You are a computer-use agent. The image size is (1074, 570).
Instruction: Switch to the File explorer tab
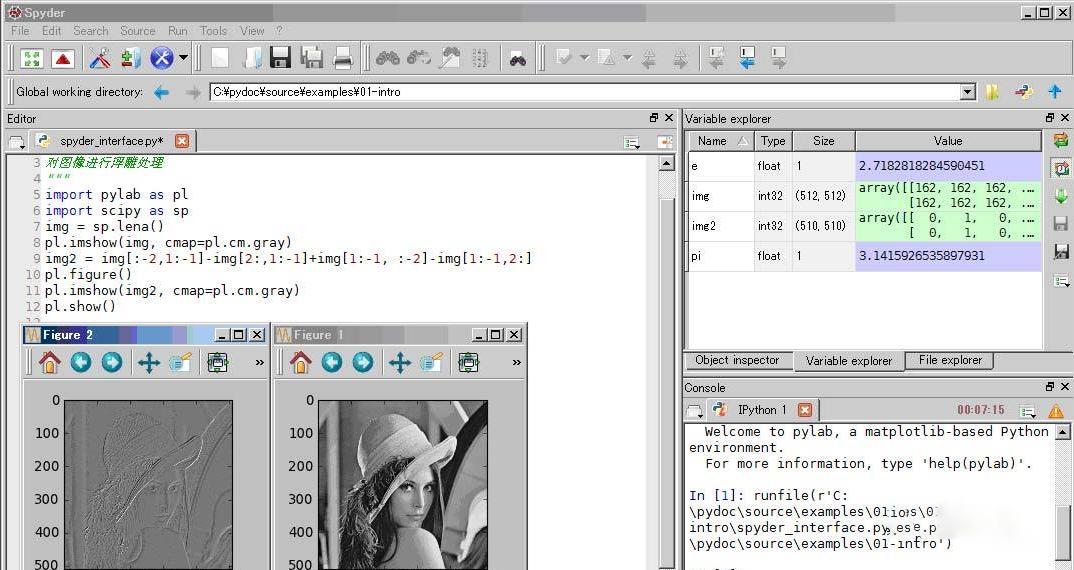click(950, 360)
